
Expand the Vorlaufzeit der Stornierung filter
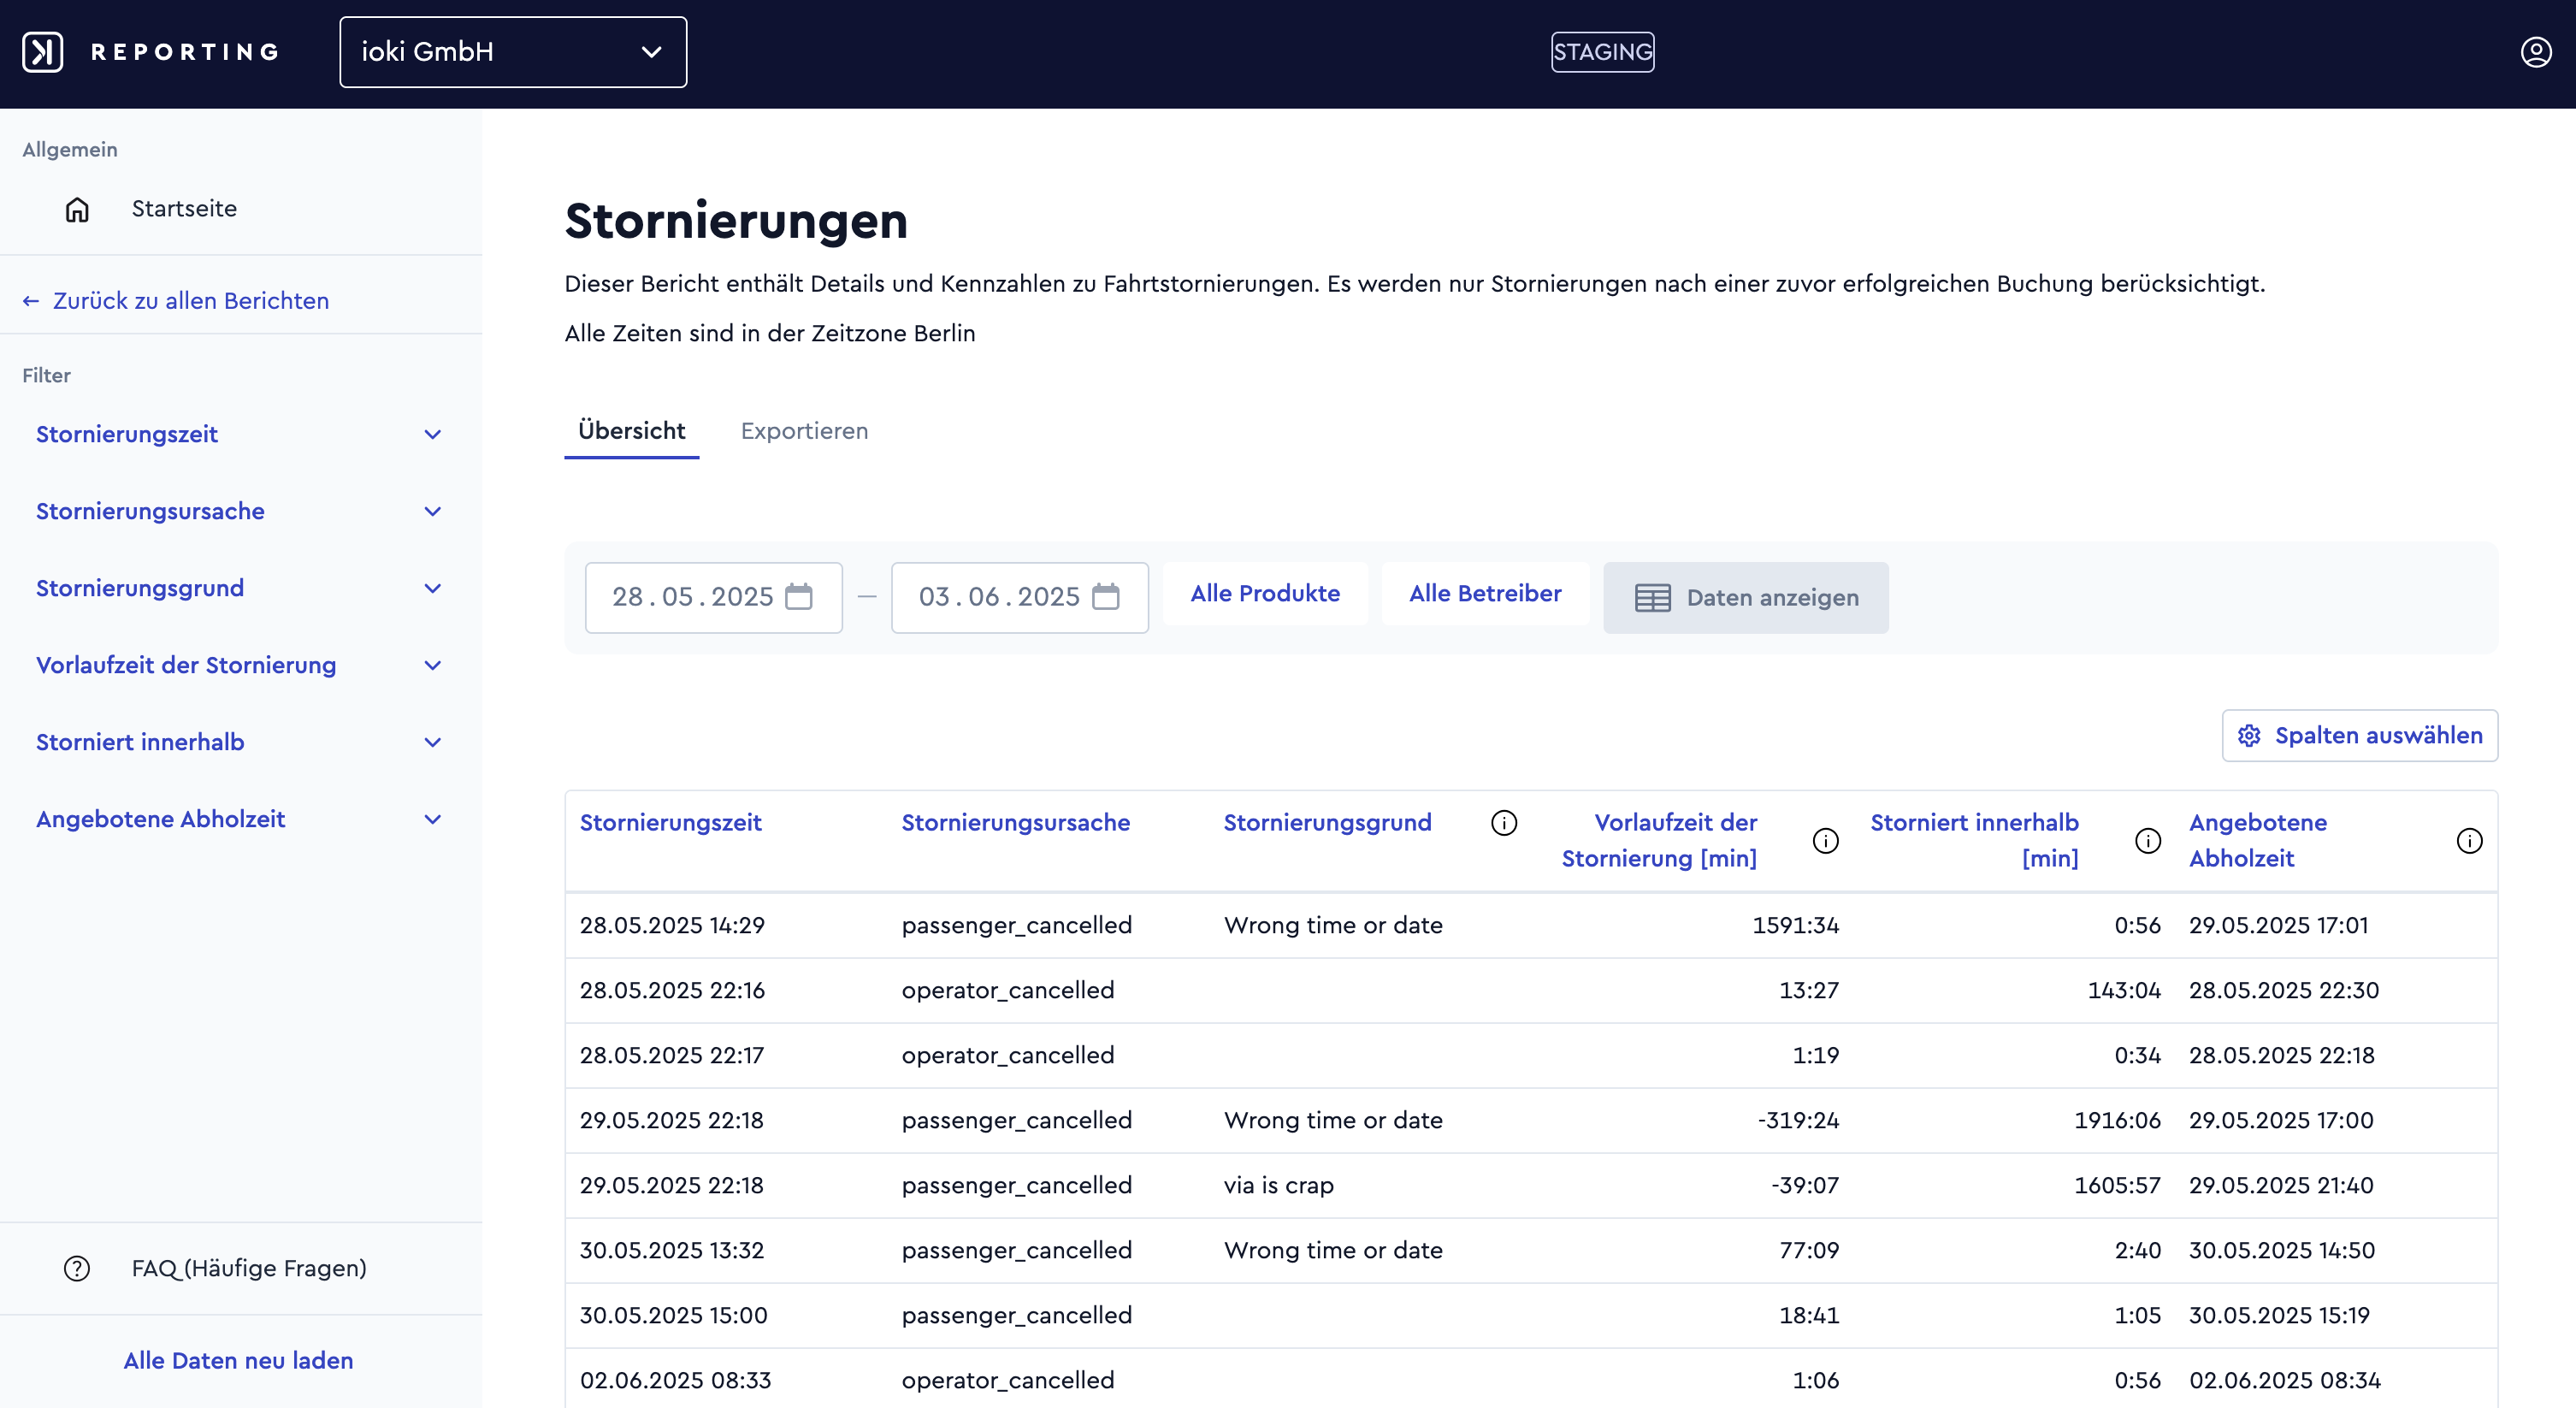coord(240,665)
